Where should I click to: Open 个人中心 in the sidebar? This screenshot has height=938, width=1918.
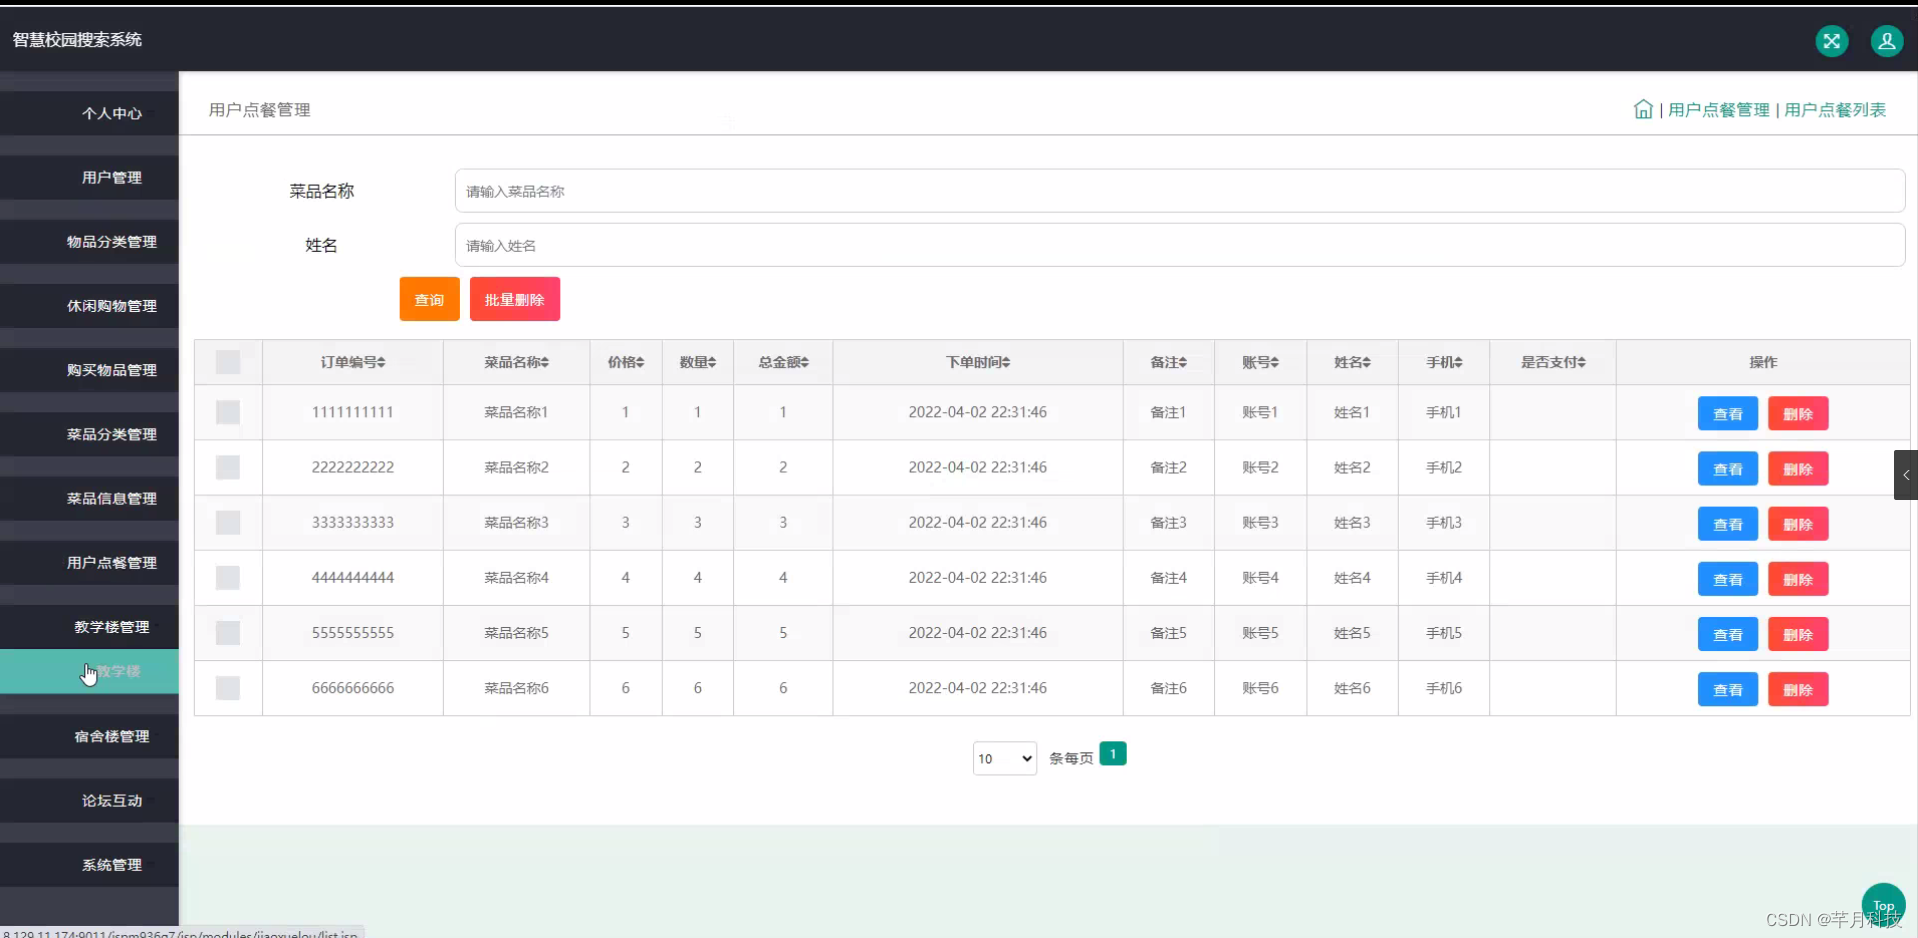pos(111,113)
